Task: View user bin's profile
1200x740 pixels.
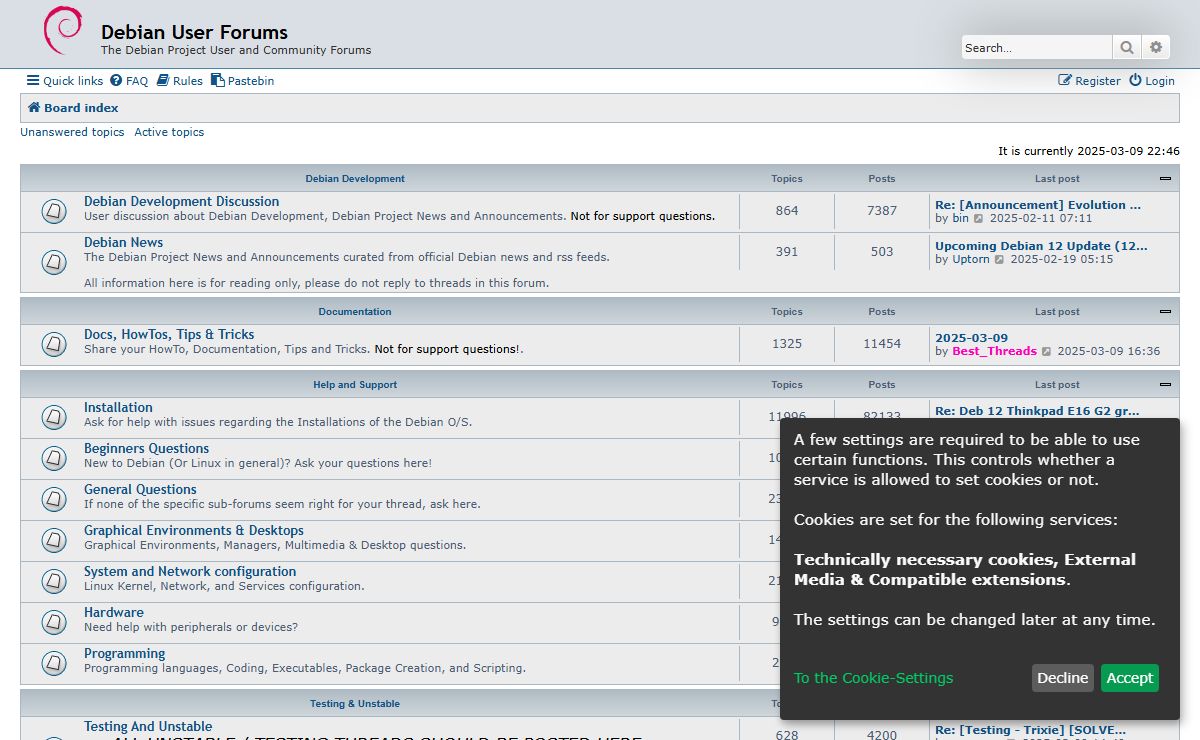Action: 960,218
